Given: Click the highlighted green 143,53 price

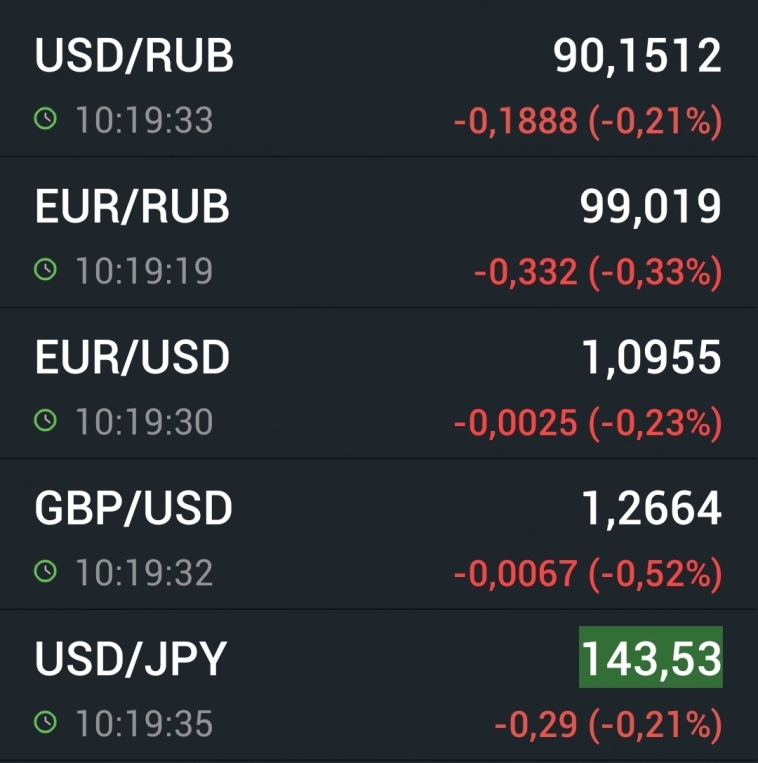Looking at the screenshot, I should 650,658.
